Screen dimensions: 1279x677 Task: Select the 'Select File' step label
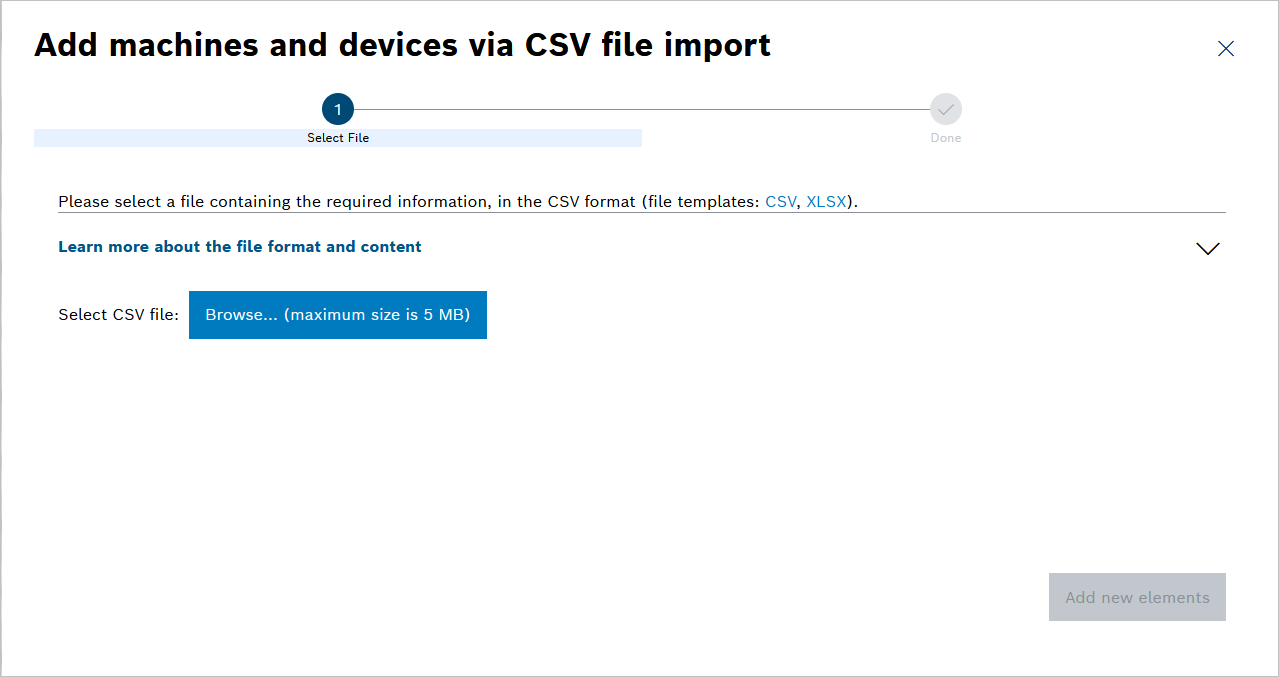[x=338, y=138]
